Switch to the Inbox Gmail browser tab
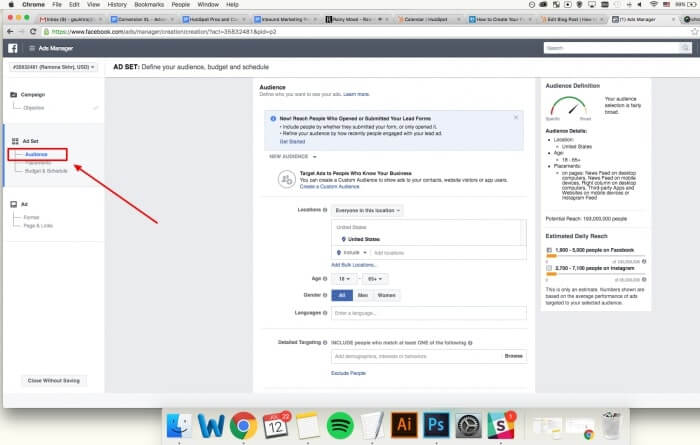Screen dimensions: 700x445 coord(69,19)
